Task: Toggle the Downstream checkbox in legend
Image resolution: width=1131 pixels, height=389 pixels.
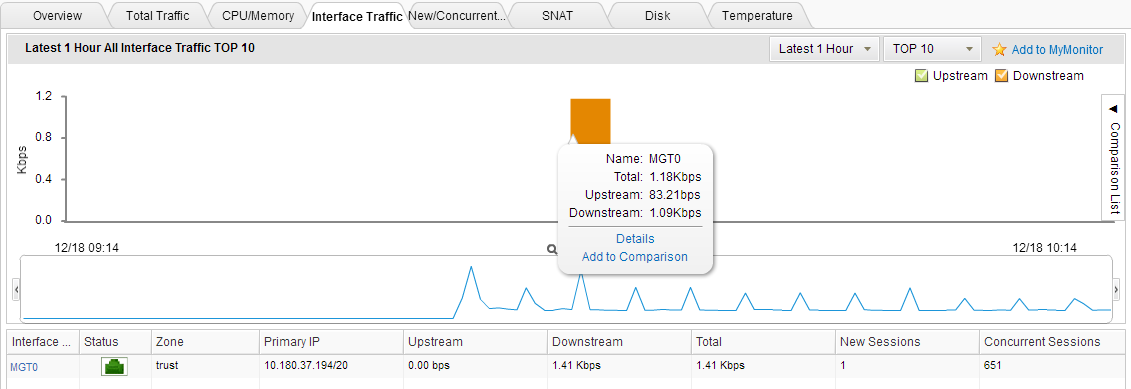Action: [1002, 76]
